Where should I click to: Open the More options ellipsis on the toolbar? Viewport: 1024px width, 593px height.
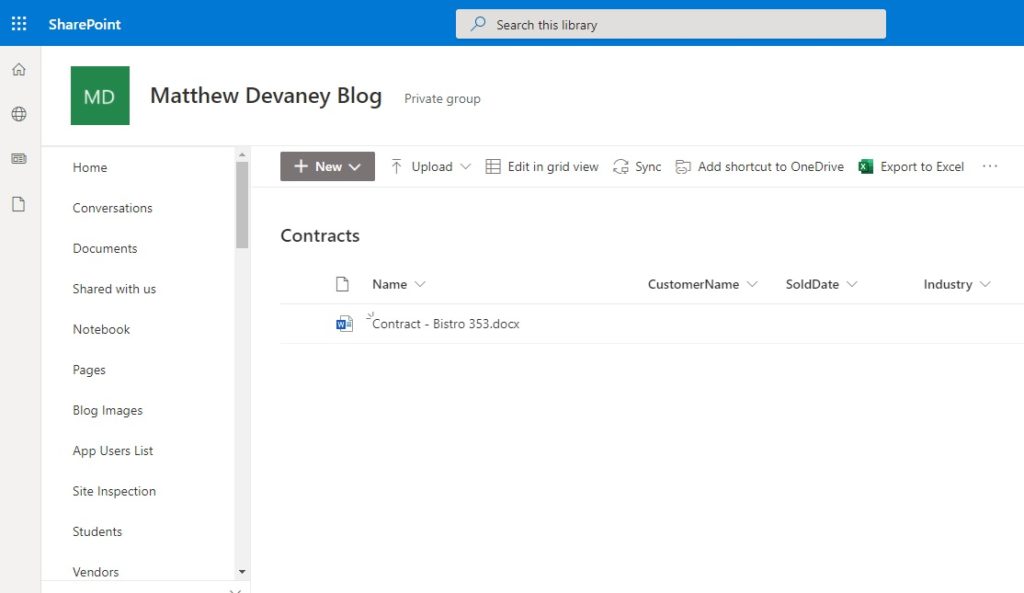click(990, 167)
